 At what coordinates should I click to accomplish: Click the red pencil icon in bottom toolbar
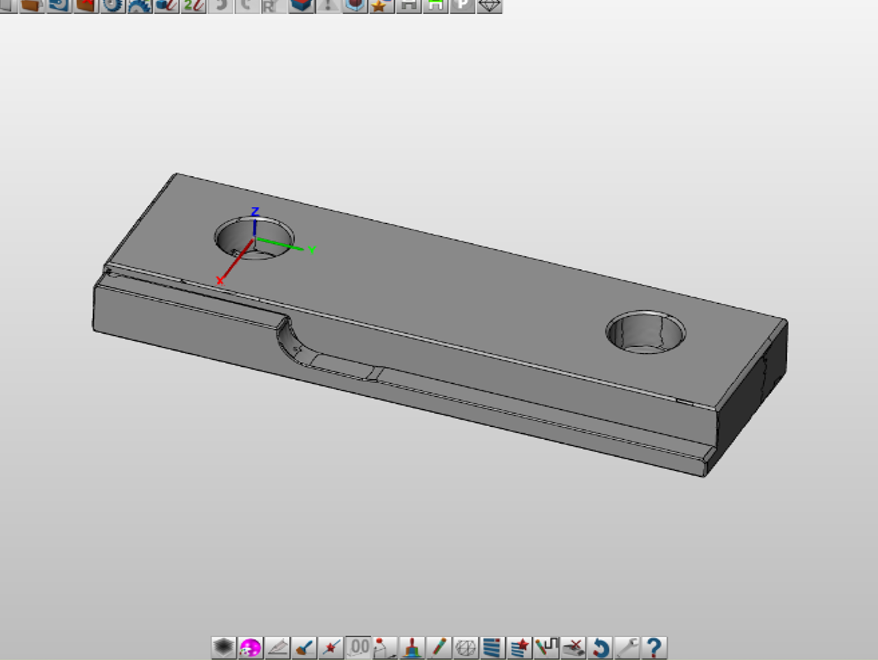[438, 648]
